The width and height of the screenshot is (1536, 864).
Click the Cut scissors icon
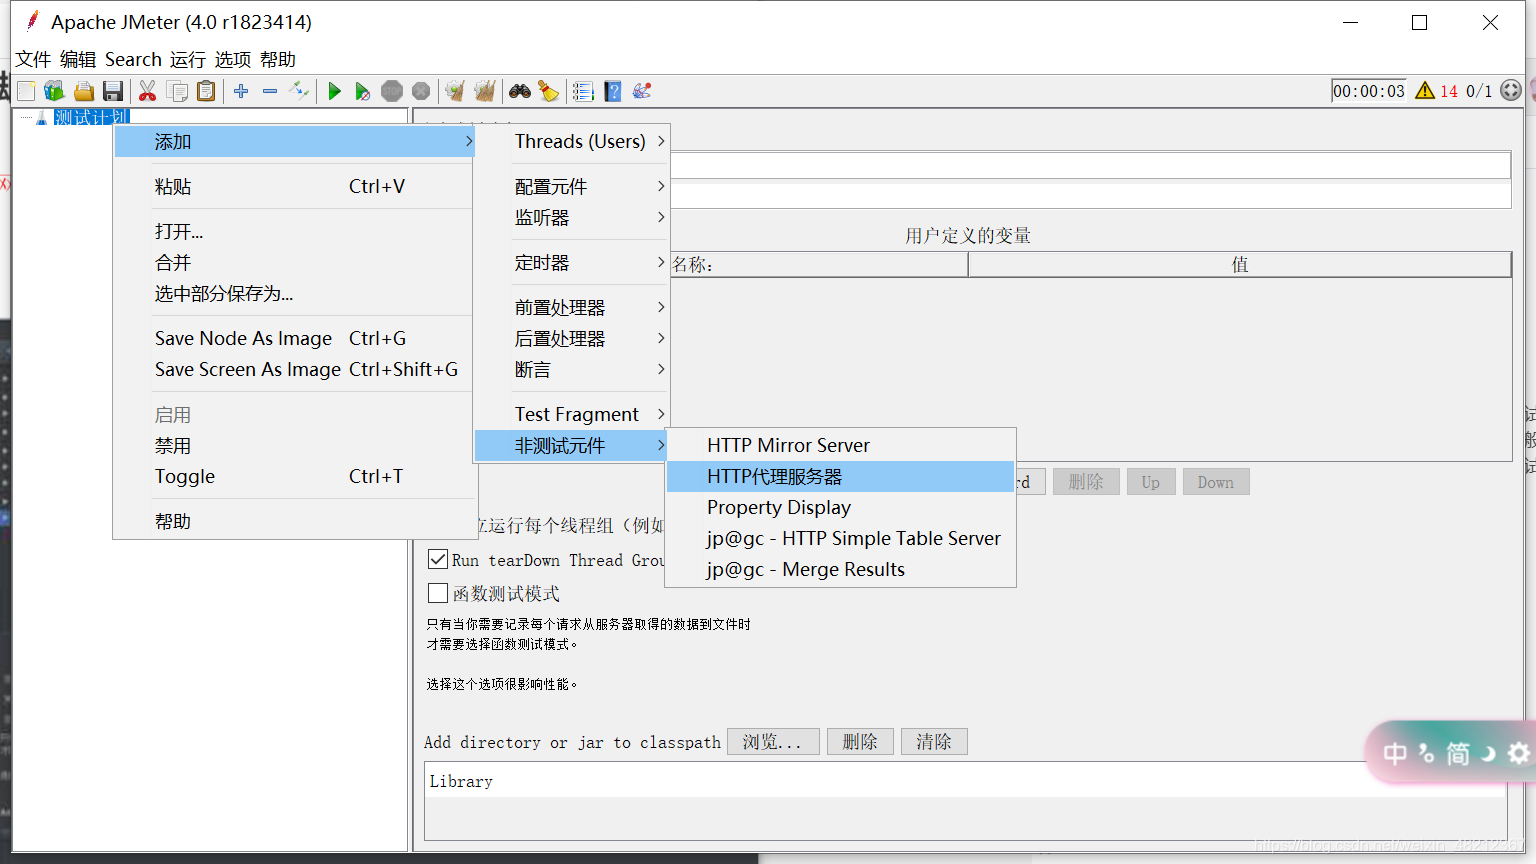point(147,91)
